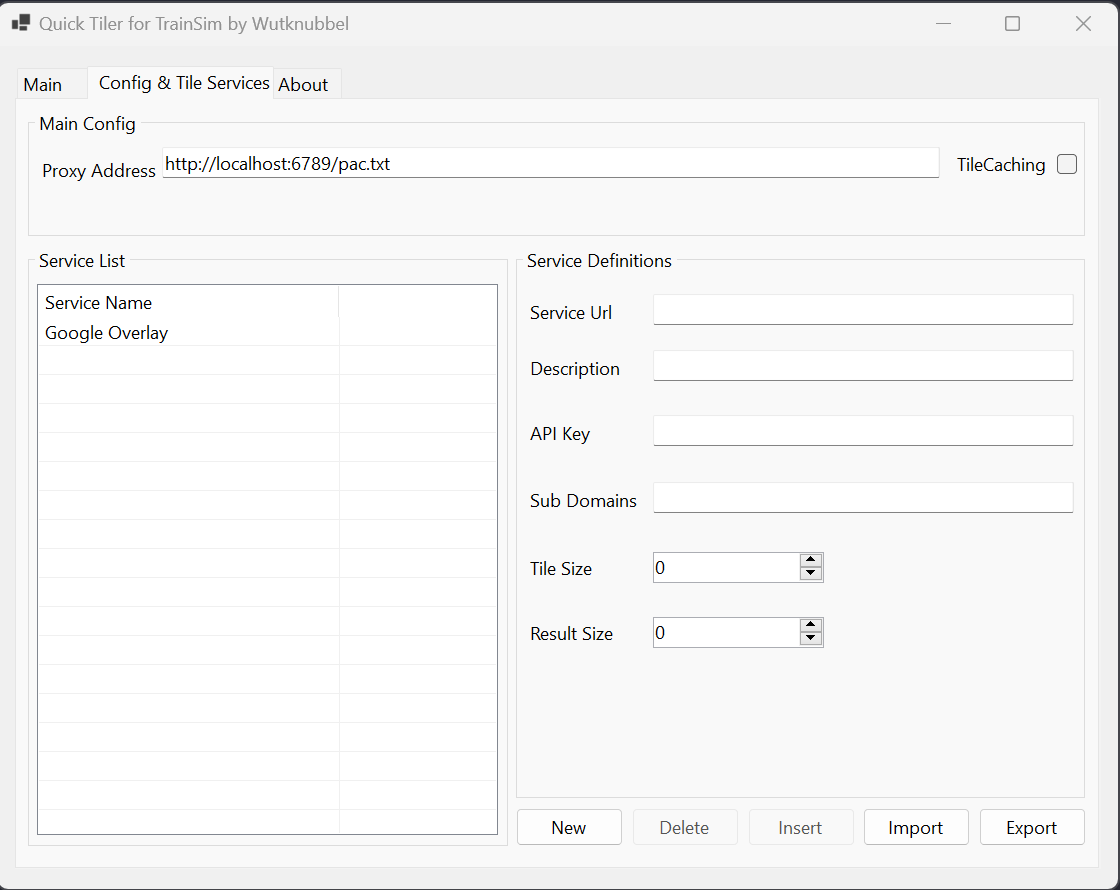Click the Import button
The width and height of the screenshot is (1120, 890).
tap(916, 827)
